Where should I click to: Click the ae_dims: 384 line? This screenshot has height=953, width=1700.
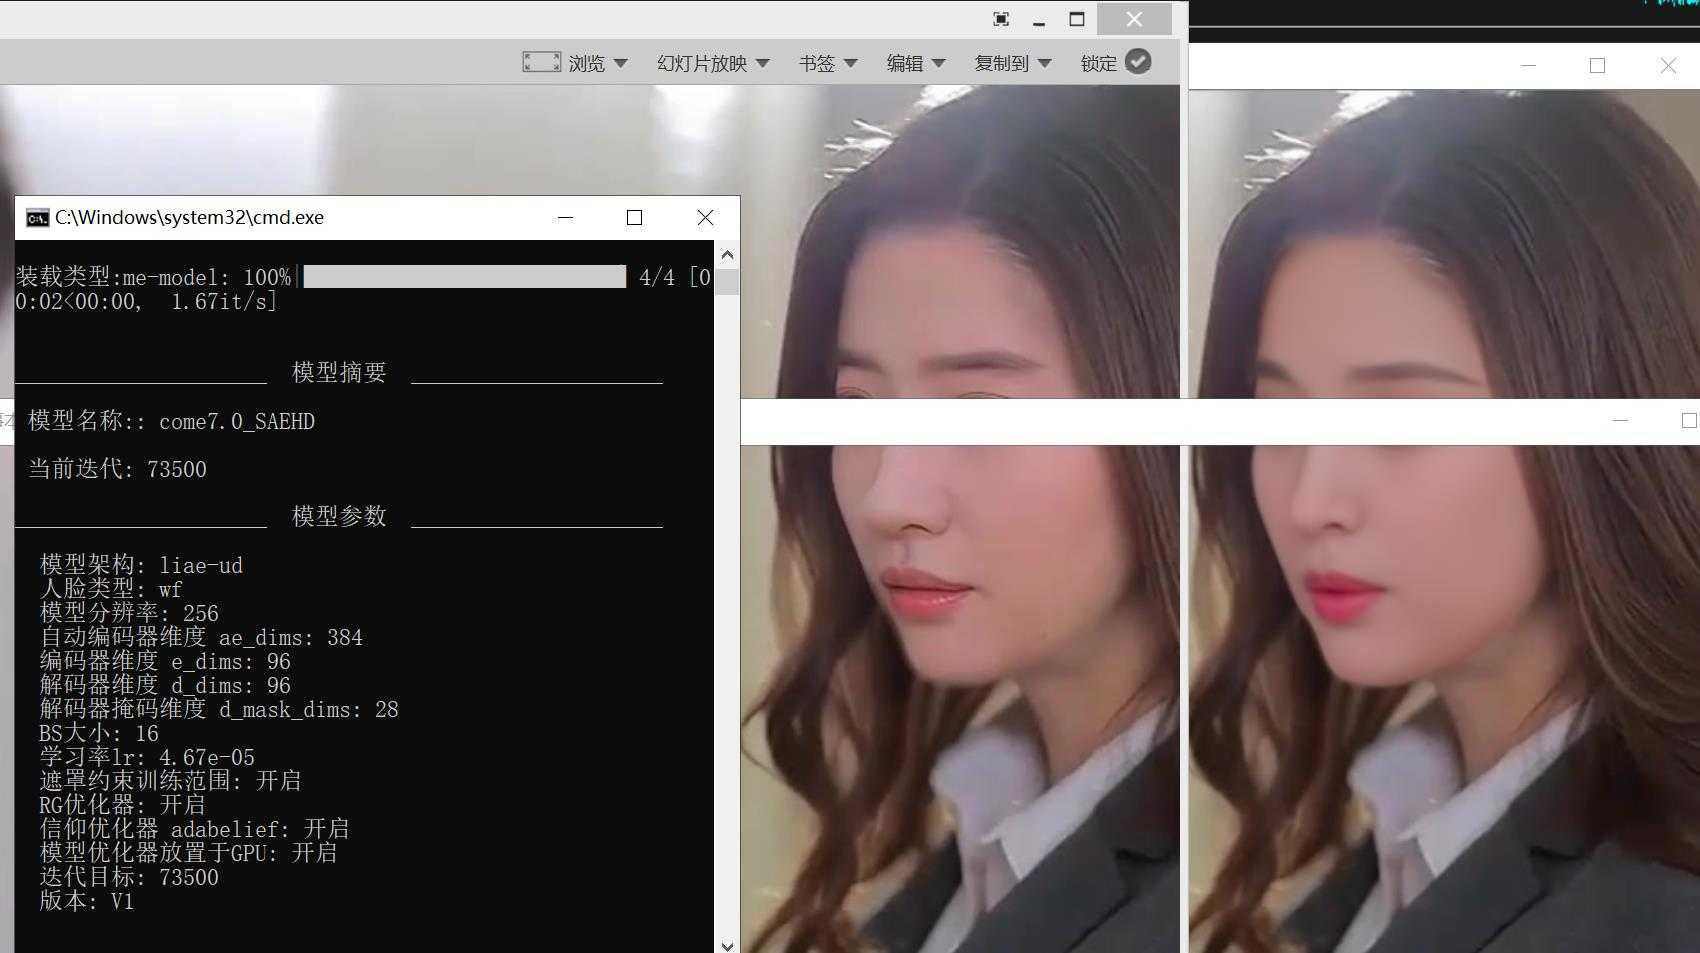[201, 637]
